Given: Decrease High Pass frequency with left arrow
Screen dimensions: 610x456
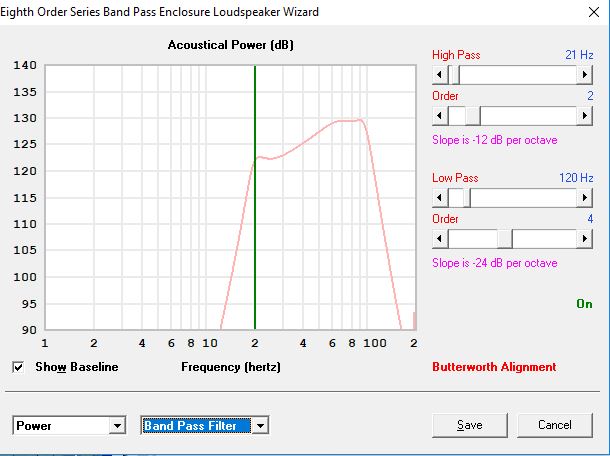Looking at the screenshot, I should [440, 74].
